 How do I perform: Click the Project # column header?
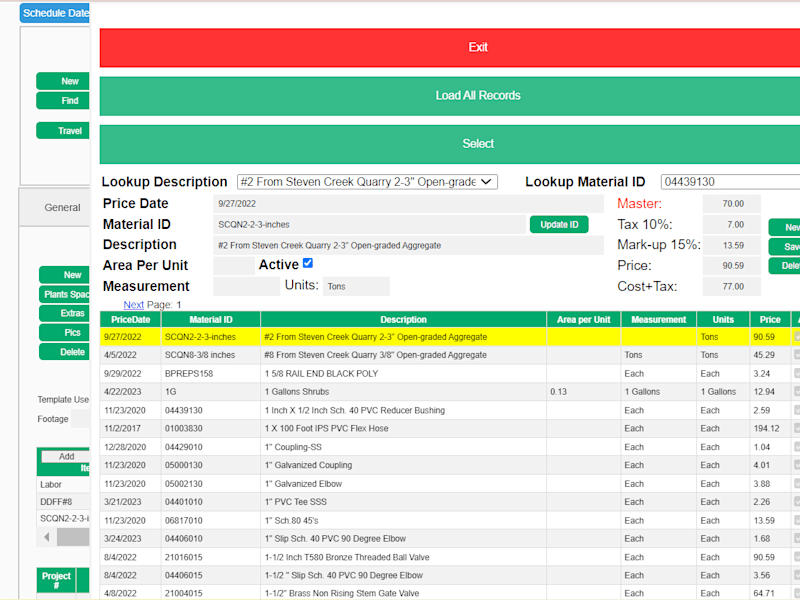pos(56,580)
